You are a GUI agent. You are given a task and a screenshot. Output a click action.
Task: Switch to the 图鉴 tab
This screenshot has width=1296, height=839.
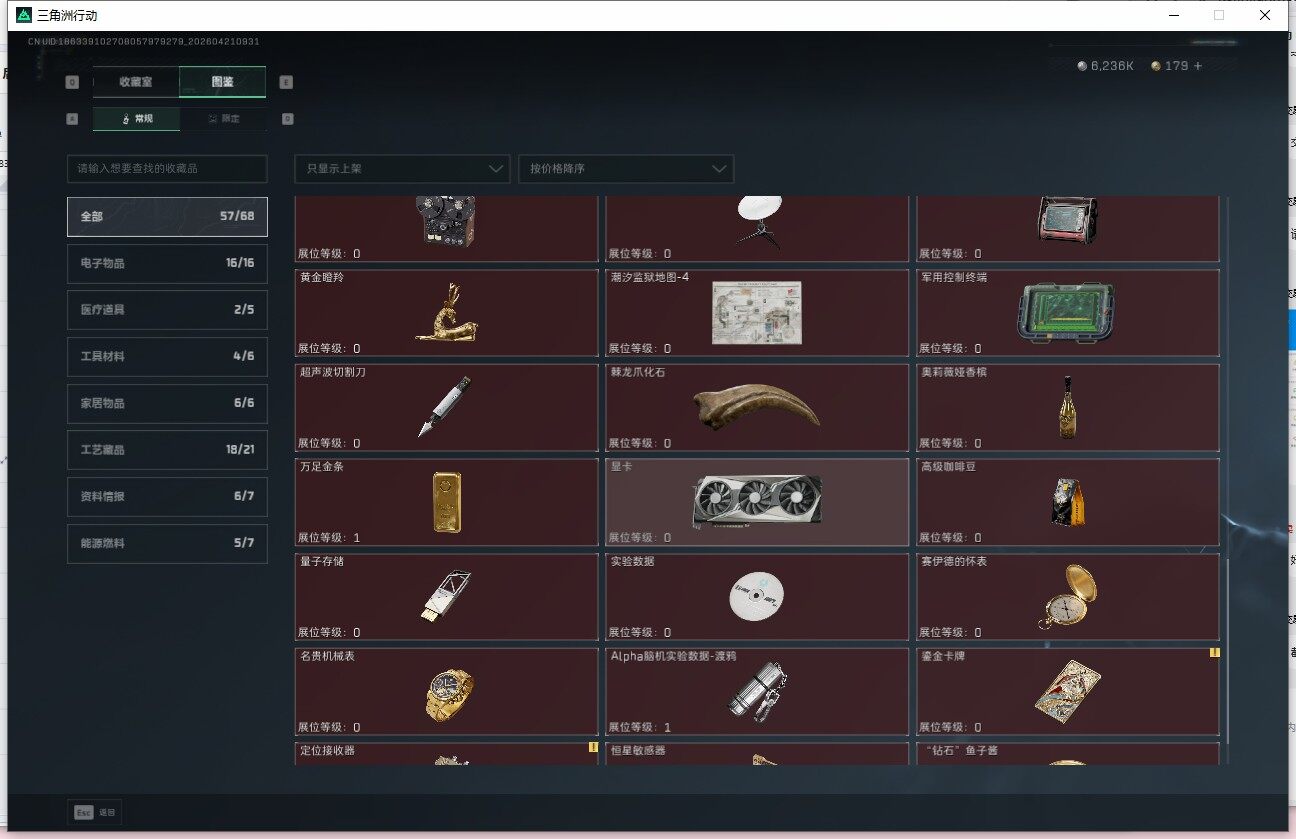pyautogui.click(x=222, y=82)
